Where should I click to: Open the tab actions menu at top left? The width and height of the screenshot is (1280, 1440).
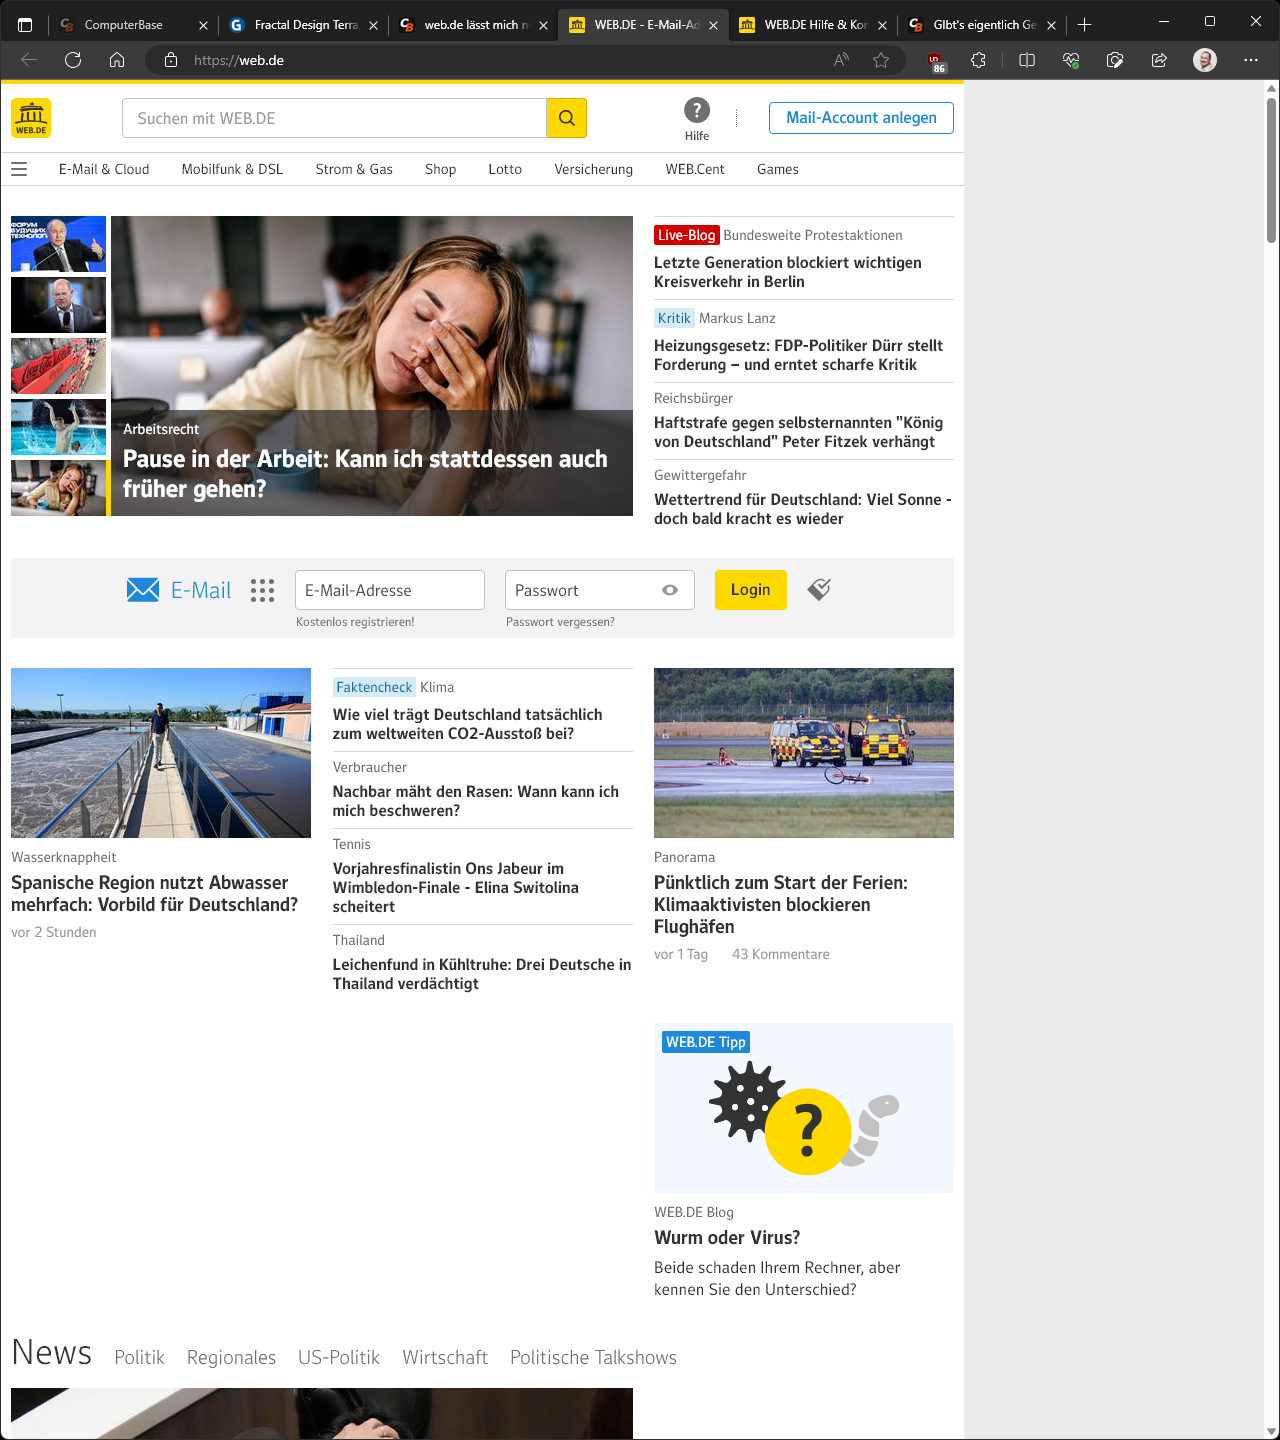(25, 23)
